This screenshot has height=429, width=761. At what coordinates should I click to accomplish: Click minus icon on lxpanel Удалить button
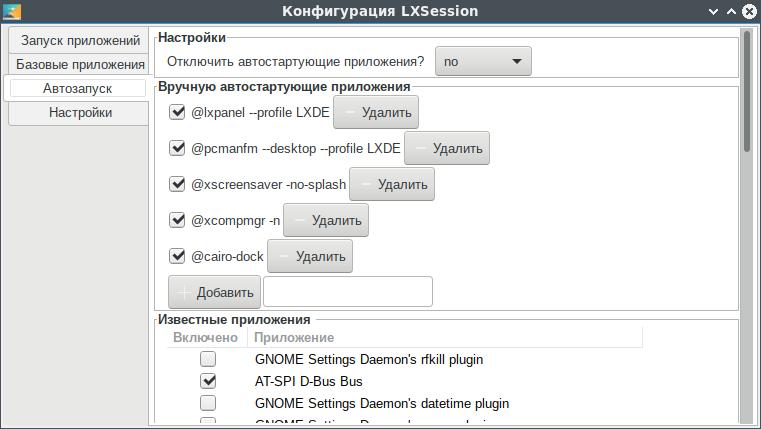pyautogui.click(x=347, y=113)
